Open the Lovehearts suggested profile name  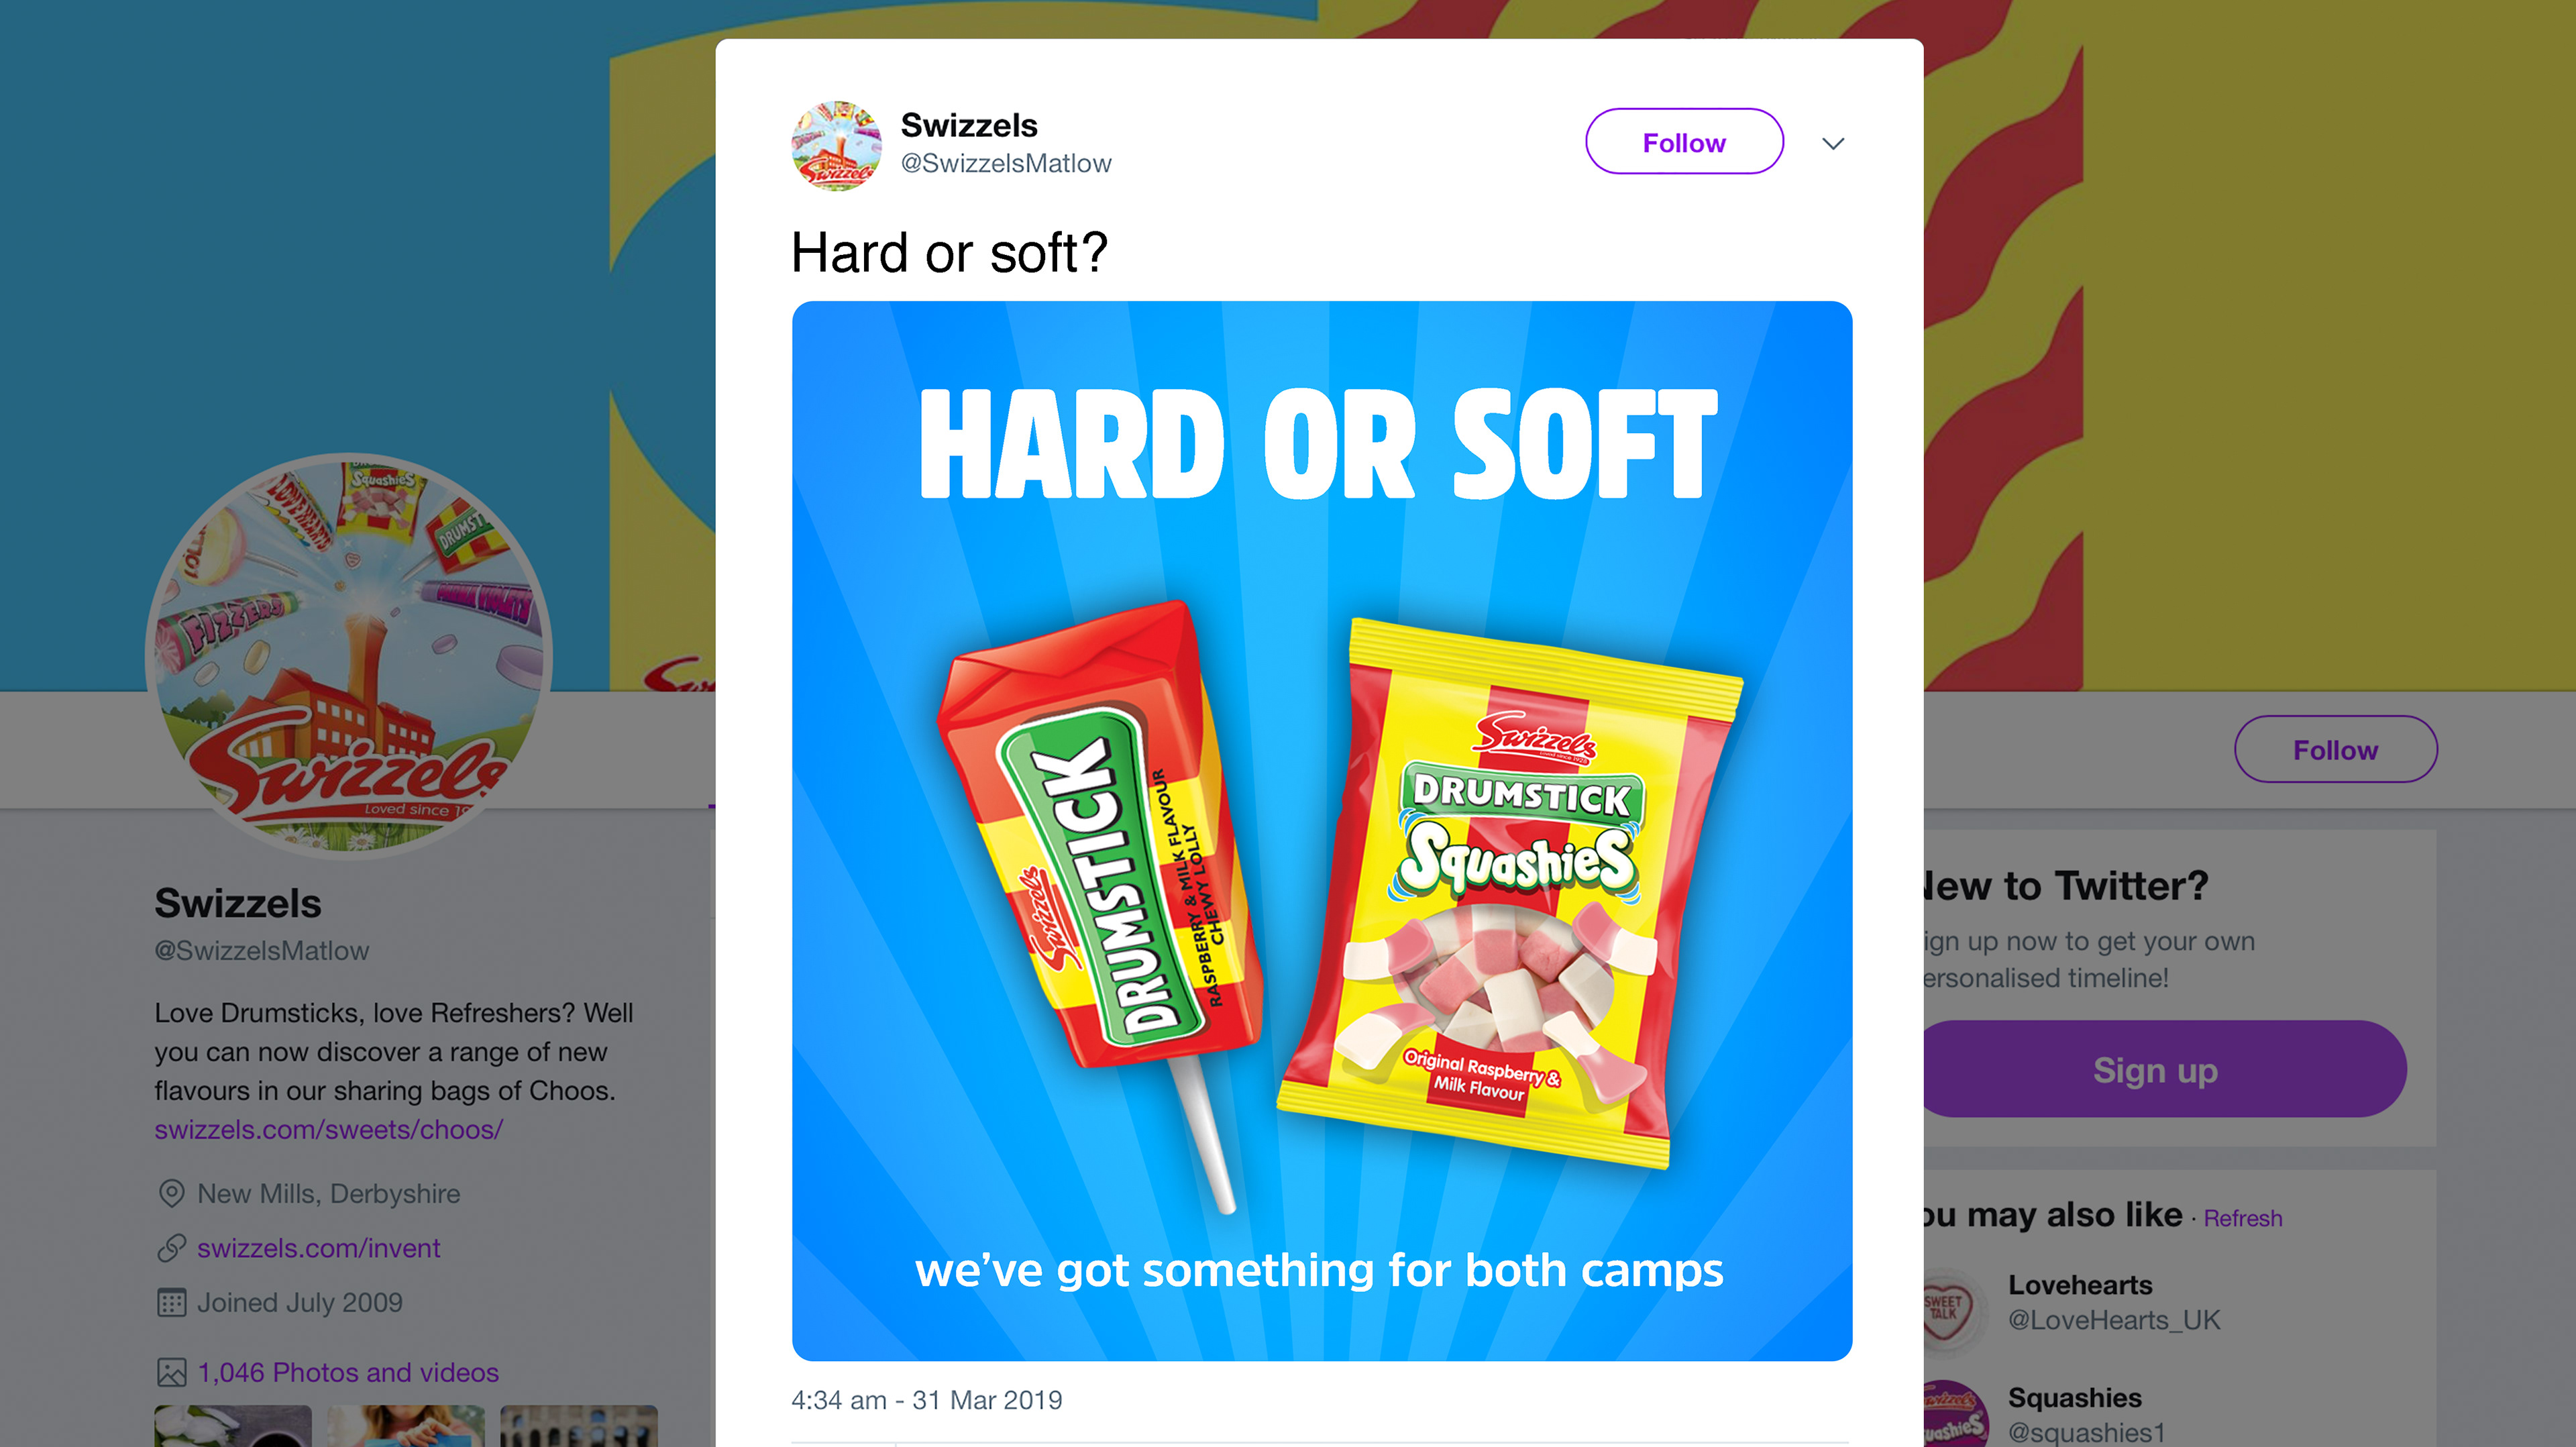point(2080,1285)
